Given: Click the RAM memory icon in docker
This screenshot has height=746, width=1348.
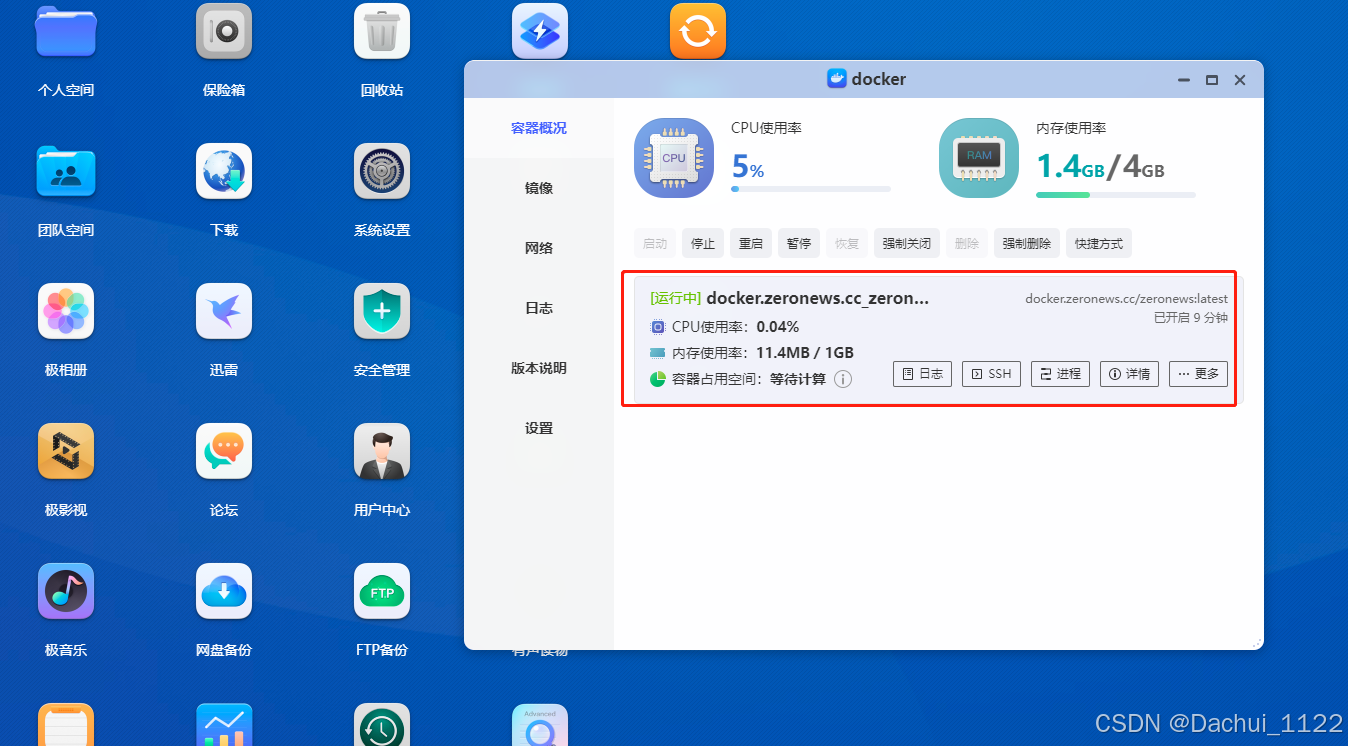Looking at the screenshot, I should 979,158.
